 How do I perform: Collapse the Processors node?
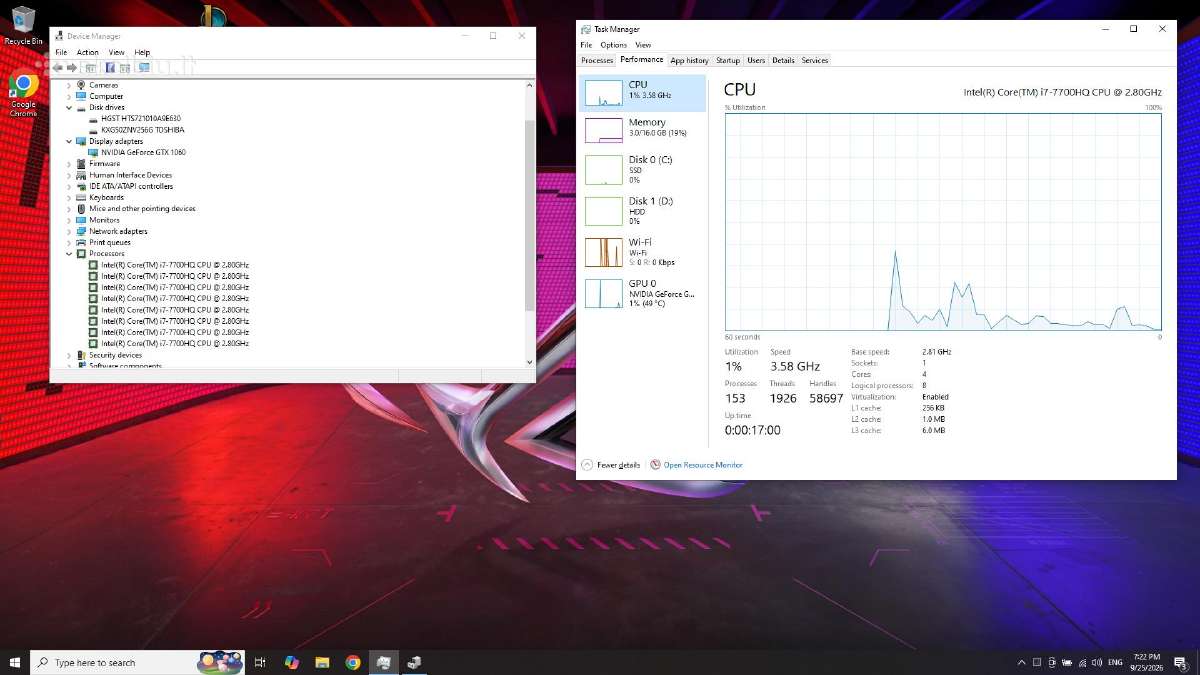(x=69, y=254)
